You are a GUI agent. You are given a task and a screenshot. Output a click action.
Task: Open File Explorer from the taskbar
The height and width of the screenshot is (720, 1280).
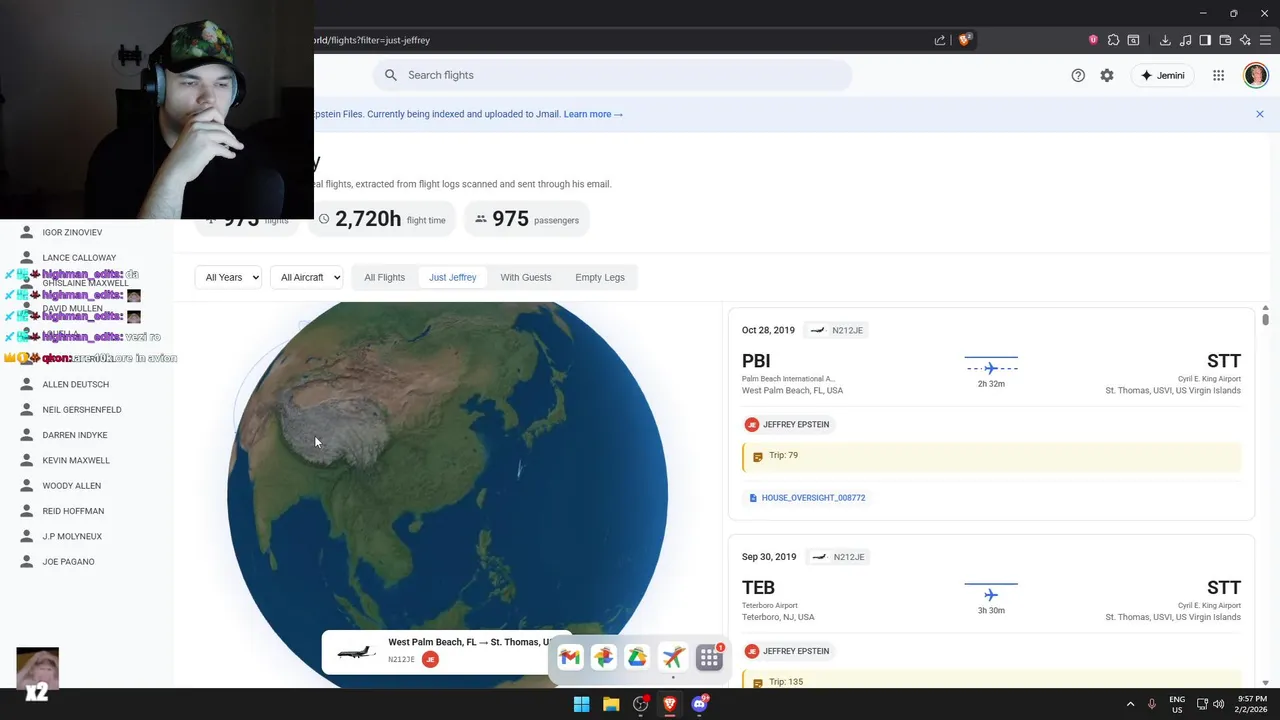(x=611, y=704)
